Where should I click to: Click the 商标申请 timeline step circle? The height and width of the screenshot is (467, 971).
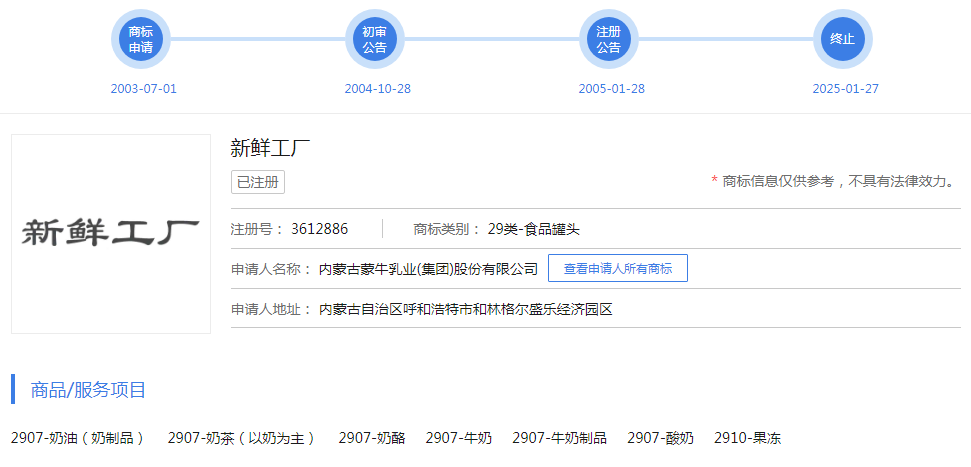point(141,39)
